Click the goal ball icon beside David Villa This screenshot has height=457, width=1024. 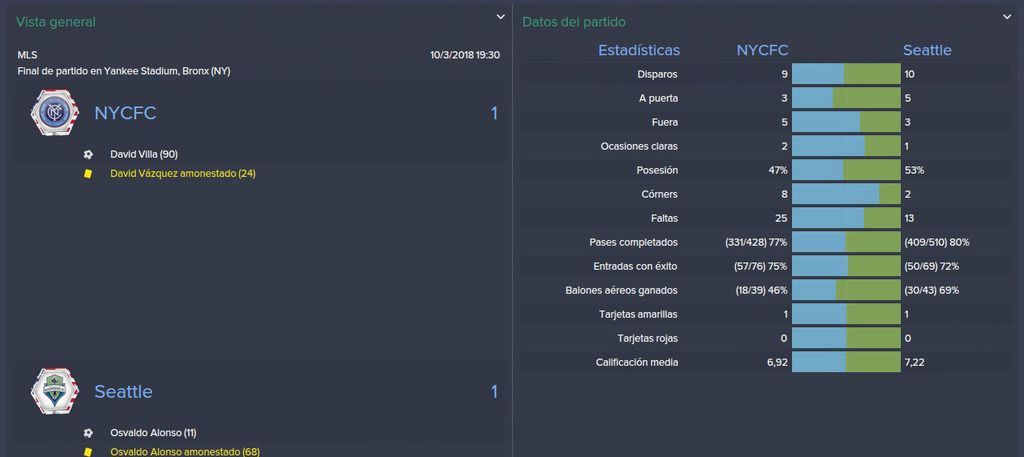(x=88, y=155)
